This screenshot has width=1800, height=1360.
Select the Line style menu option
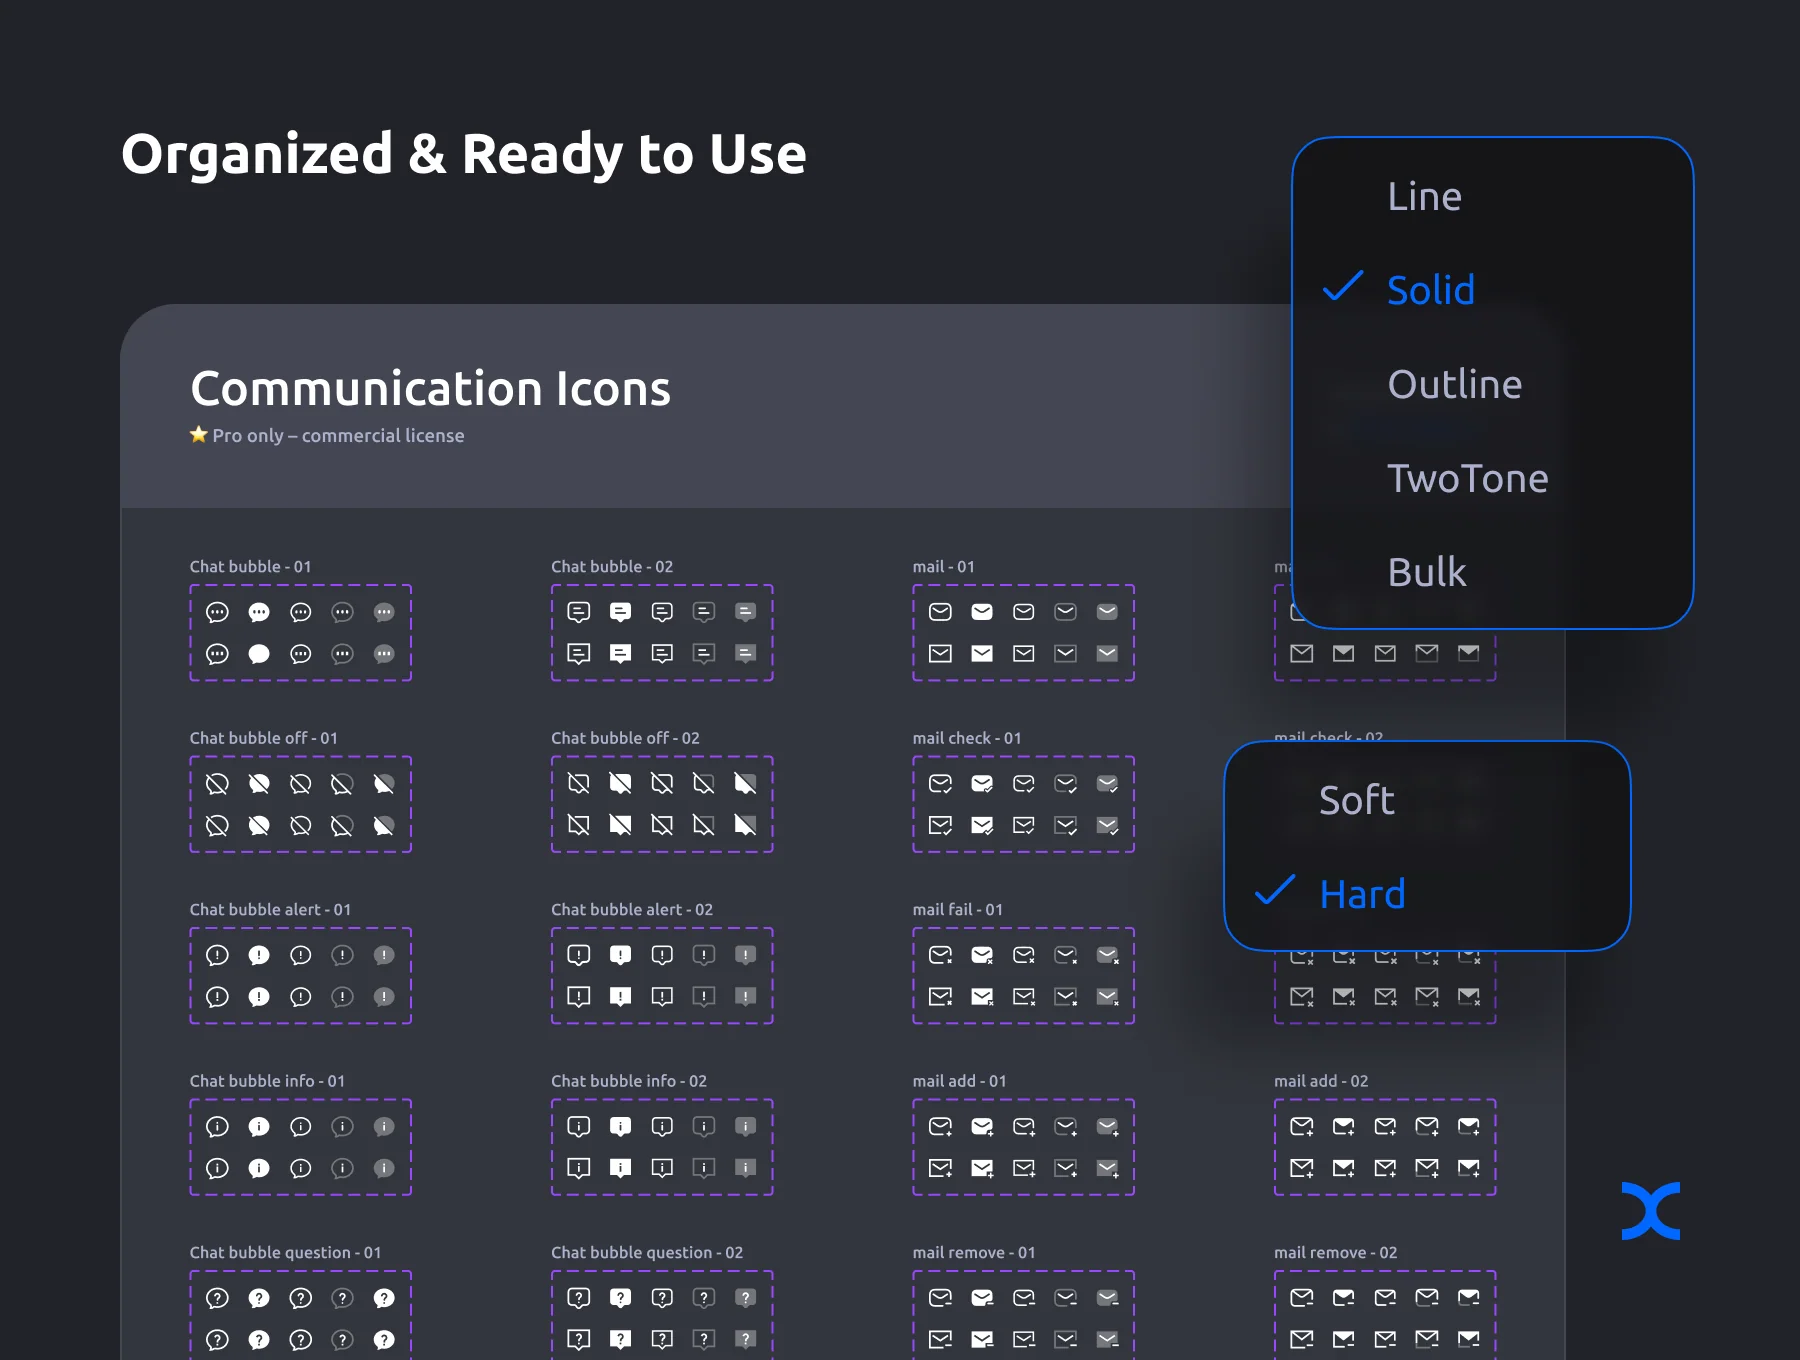(1424, 197)
